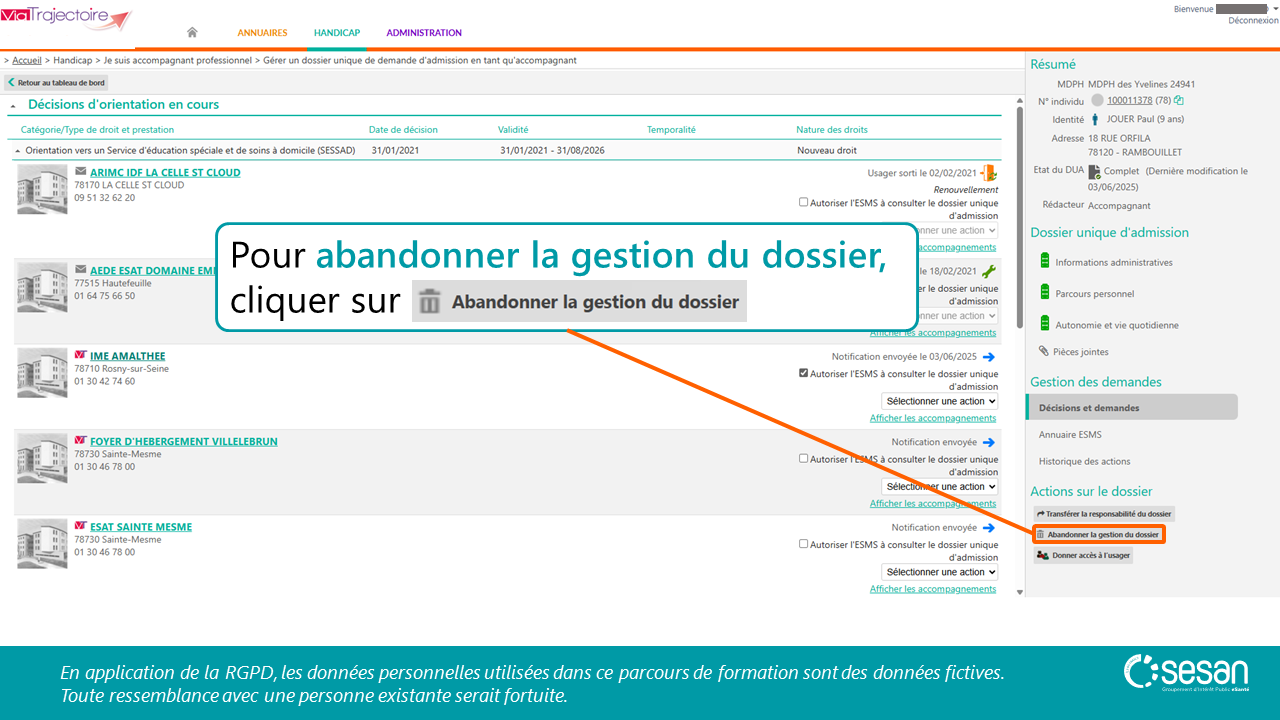1280x720 pixels.
Task: Click the Validité column header
Action: [513, 129]
